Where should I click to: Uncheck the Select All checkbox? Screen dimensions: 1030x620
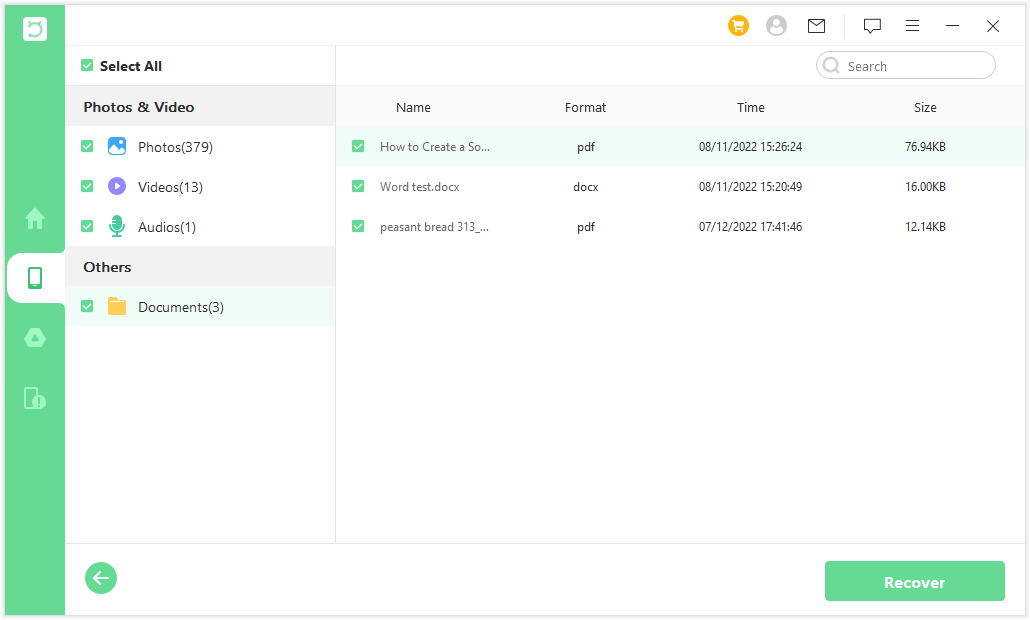(87, 65)
